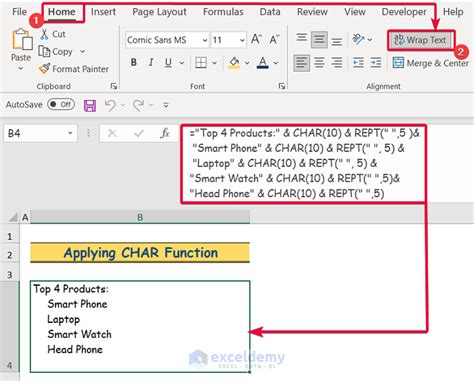The image size is (474, 381).
Task: Toggle Underline formatting
Action: [x=168, y=62]
